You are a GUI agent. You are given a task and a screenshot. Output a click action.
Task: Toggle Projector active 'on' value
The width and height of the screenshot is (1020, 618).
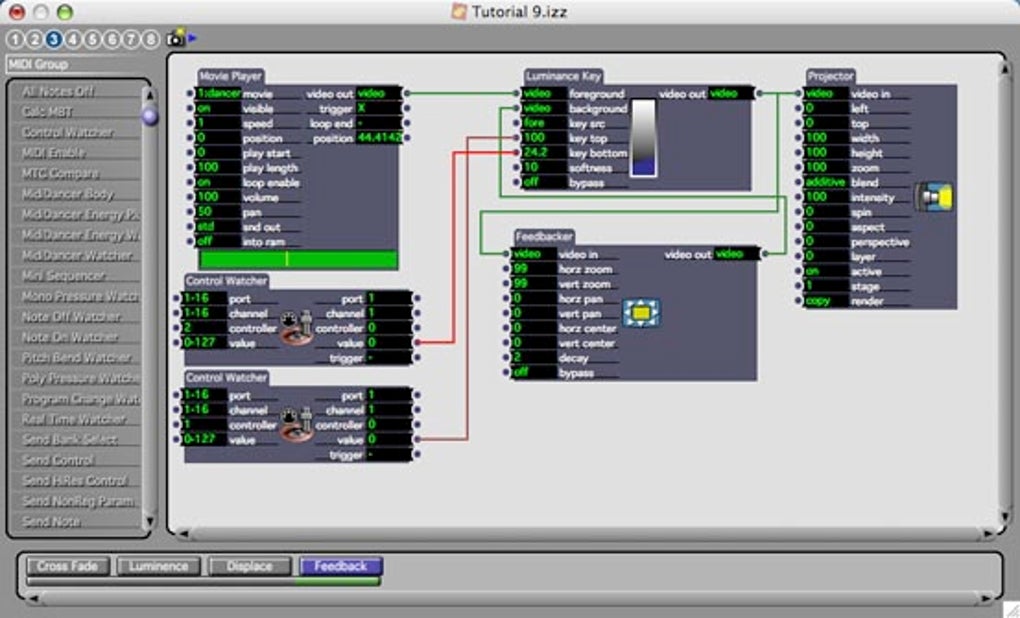coord(827,271)
